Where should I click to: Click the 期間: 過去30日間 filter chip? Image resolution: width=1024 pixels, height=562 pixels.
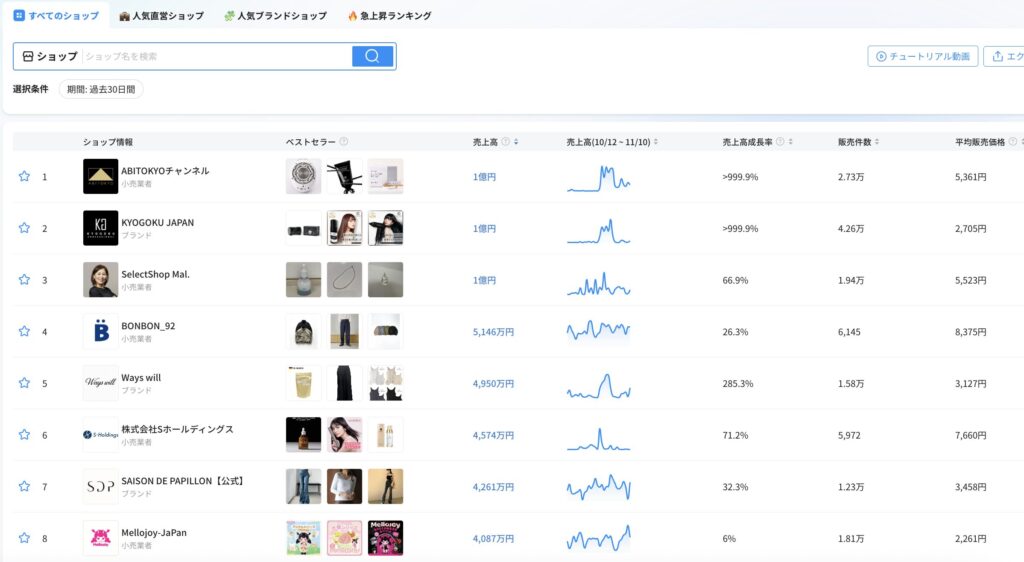[x=101, y=89]
